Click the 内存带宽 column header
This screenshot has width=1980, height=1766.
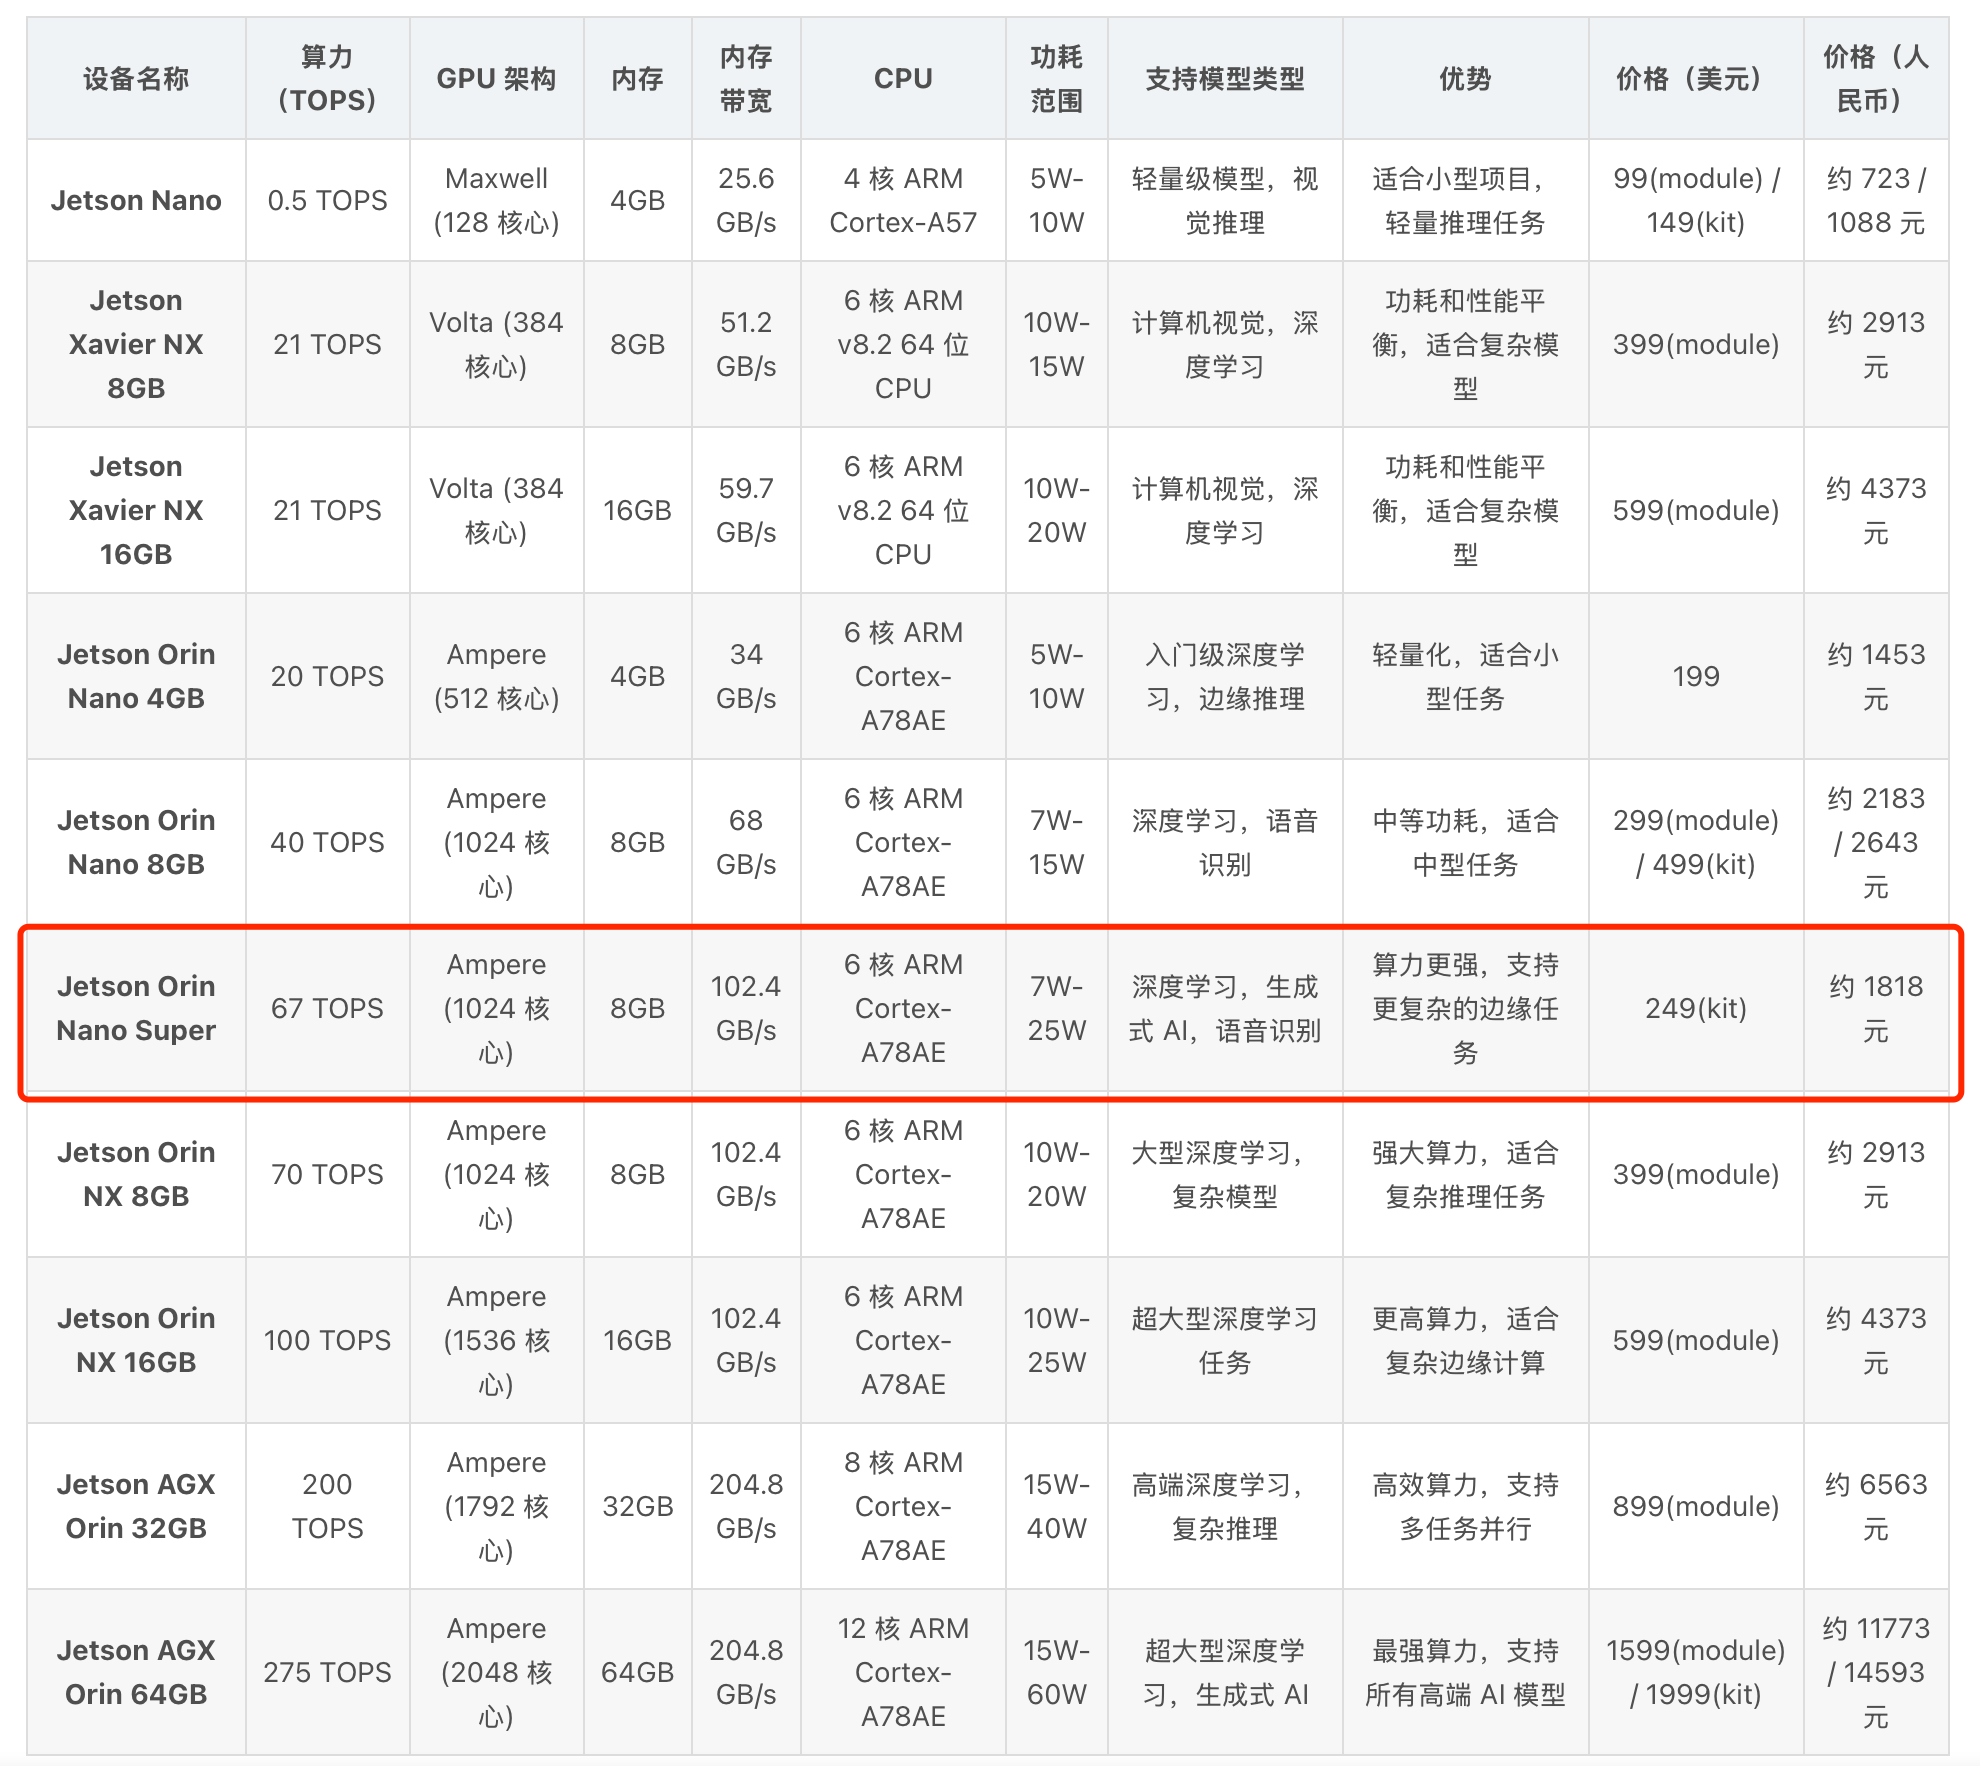coord(746,79)
